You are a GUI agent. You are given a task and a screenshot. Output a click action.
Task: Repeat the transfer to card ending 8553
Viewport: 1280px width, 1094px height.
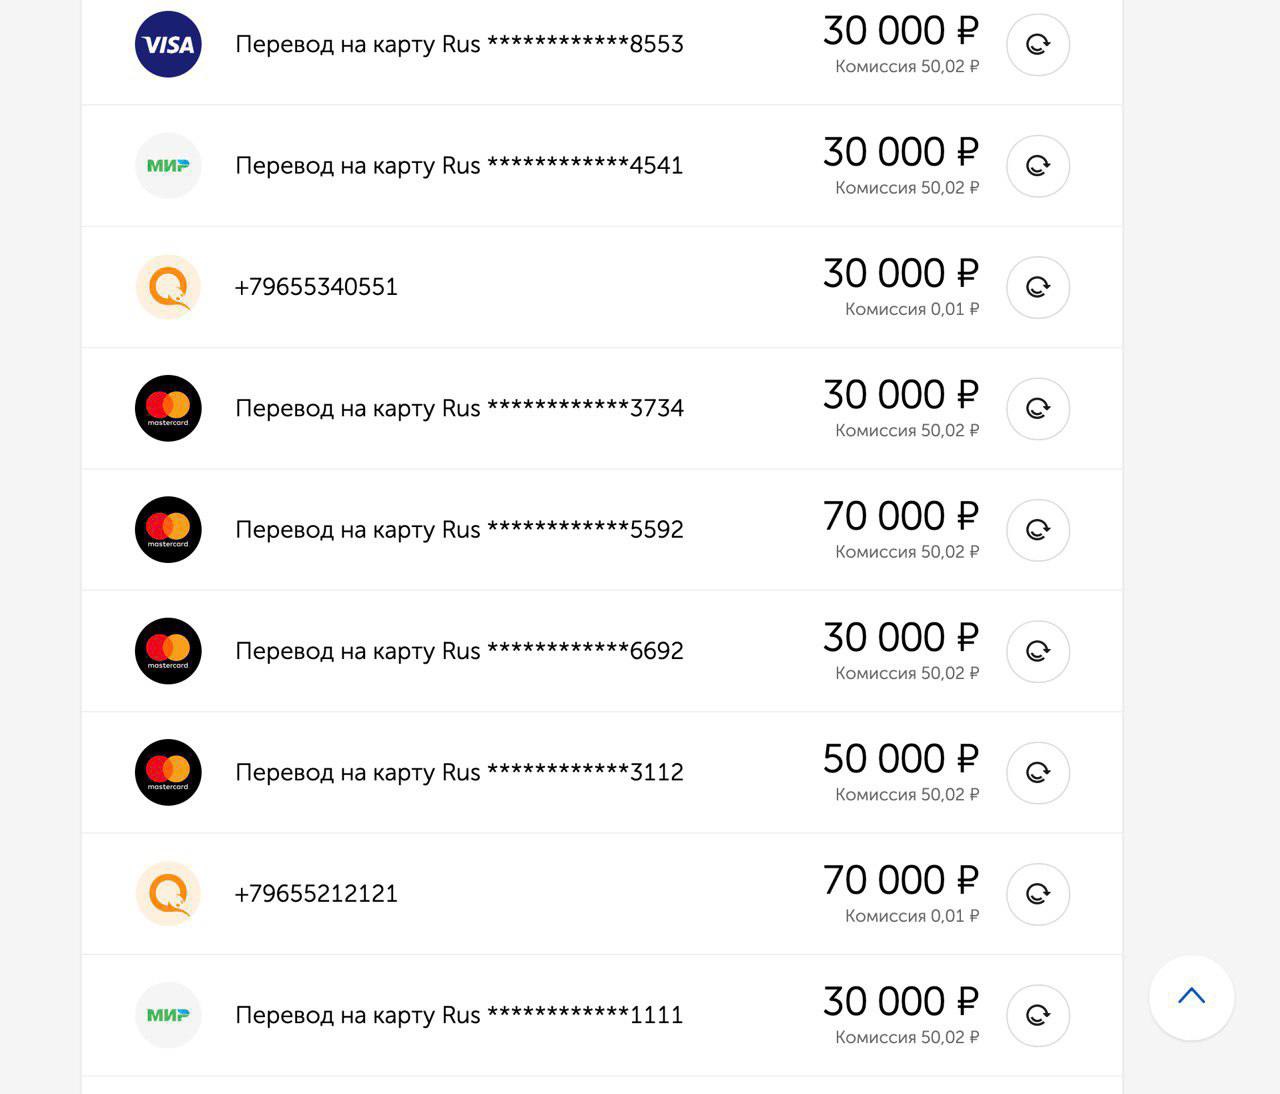(x=1038, y=45)
